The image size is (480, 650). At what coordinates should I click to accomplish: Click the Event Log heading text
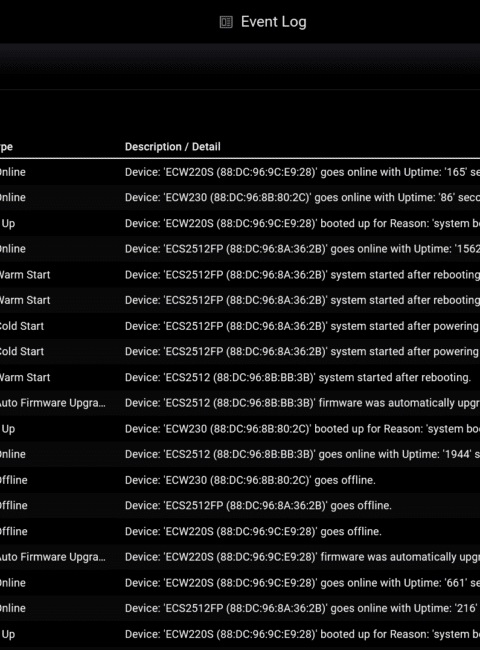coord(274,22)
